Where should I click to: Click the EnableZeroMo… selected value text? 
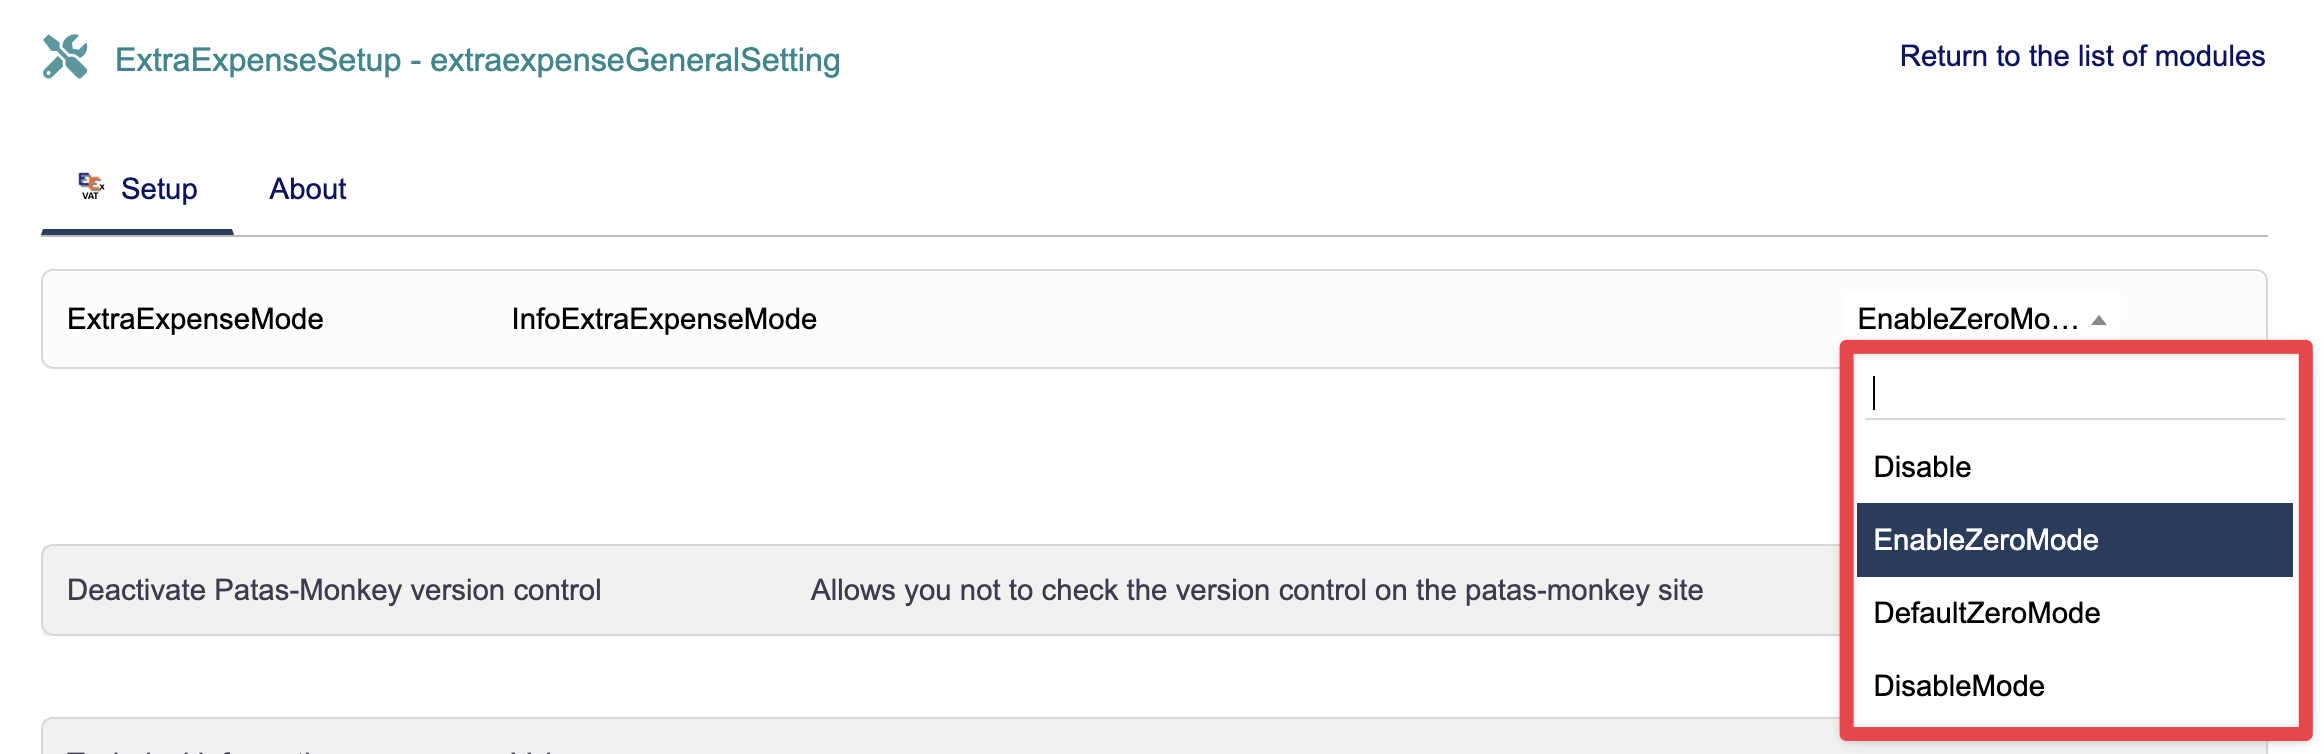pyautogui.click(x=1966, y=320)
